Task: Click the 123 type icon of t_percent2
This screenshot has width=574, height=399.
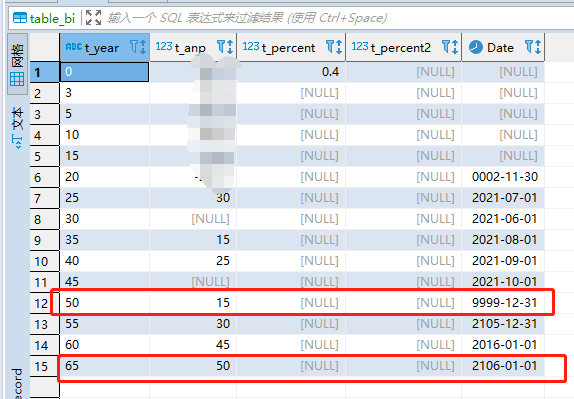Action: (x=360, y=46)
